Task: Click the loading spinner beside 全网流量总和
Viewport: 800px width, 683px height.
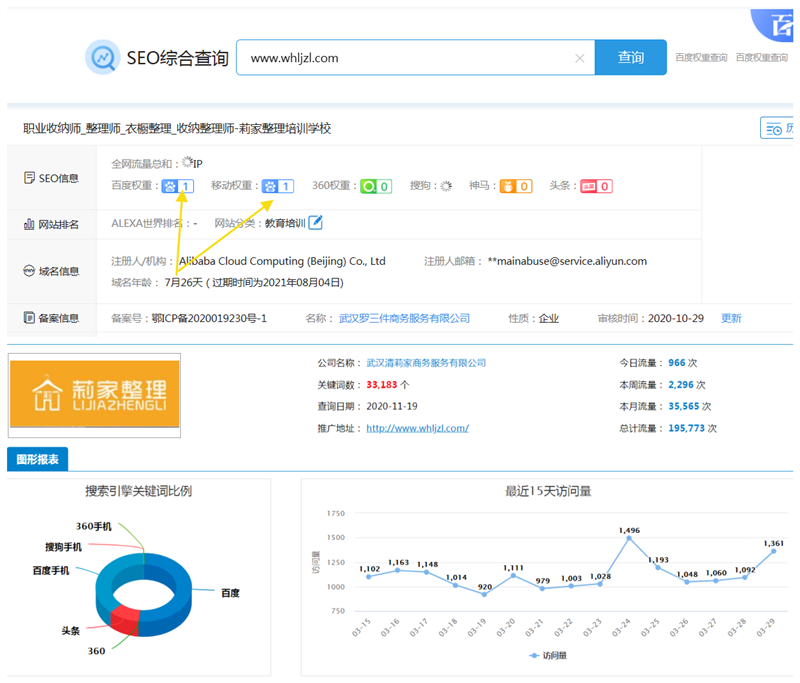Action: coord(188,162)
